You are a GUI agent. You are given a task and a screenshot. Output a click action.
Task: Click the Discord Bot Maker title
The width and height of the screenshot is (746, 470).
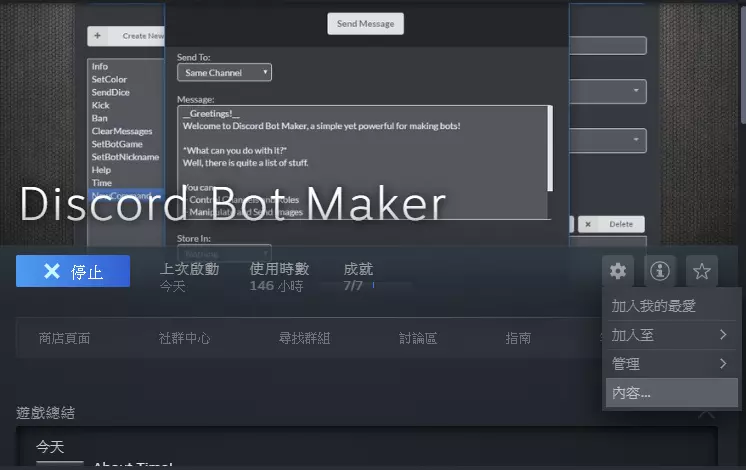point(233,204)
